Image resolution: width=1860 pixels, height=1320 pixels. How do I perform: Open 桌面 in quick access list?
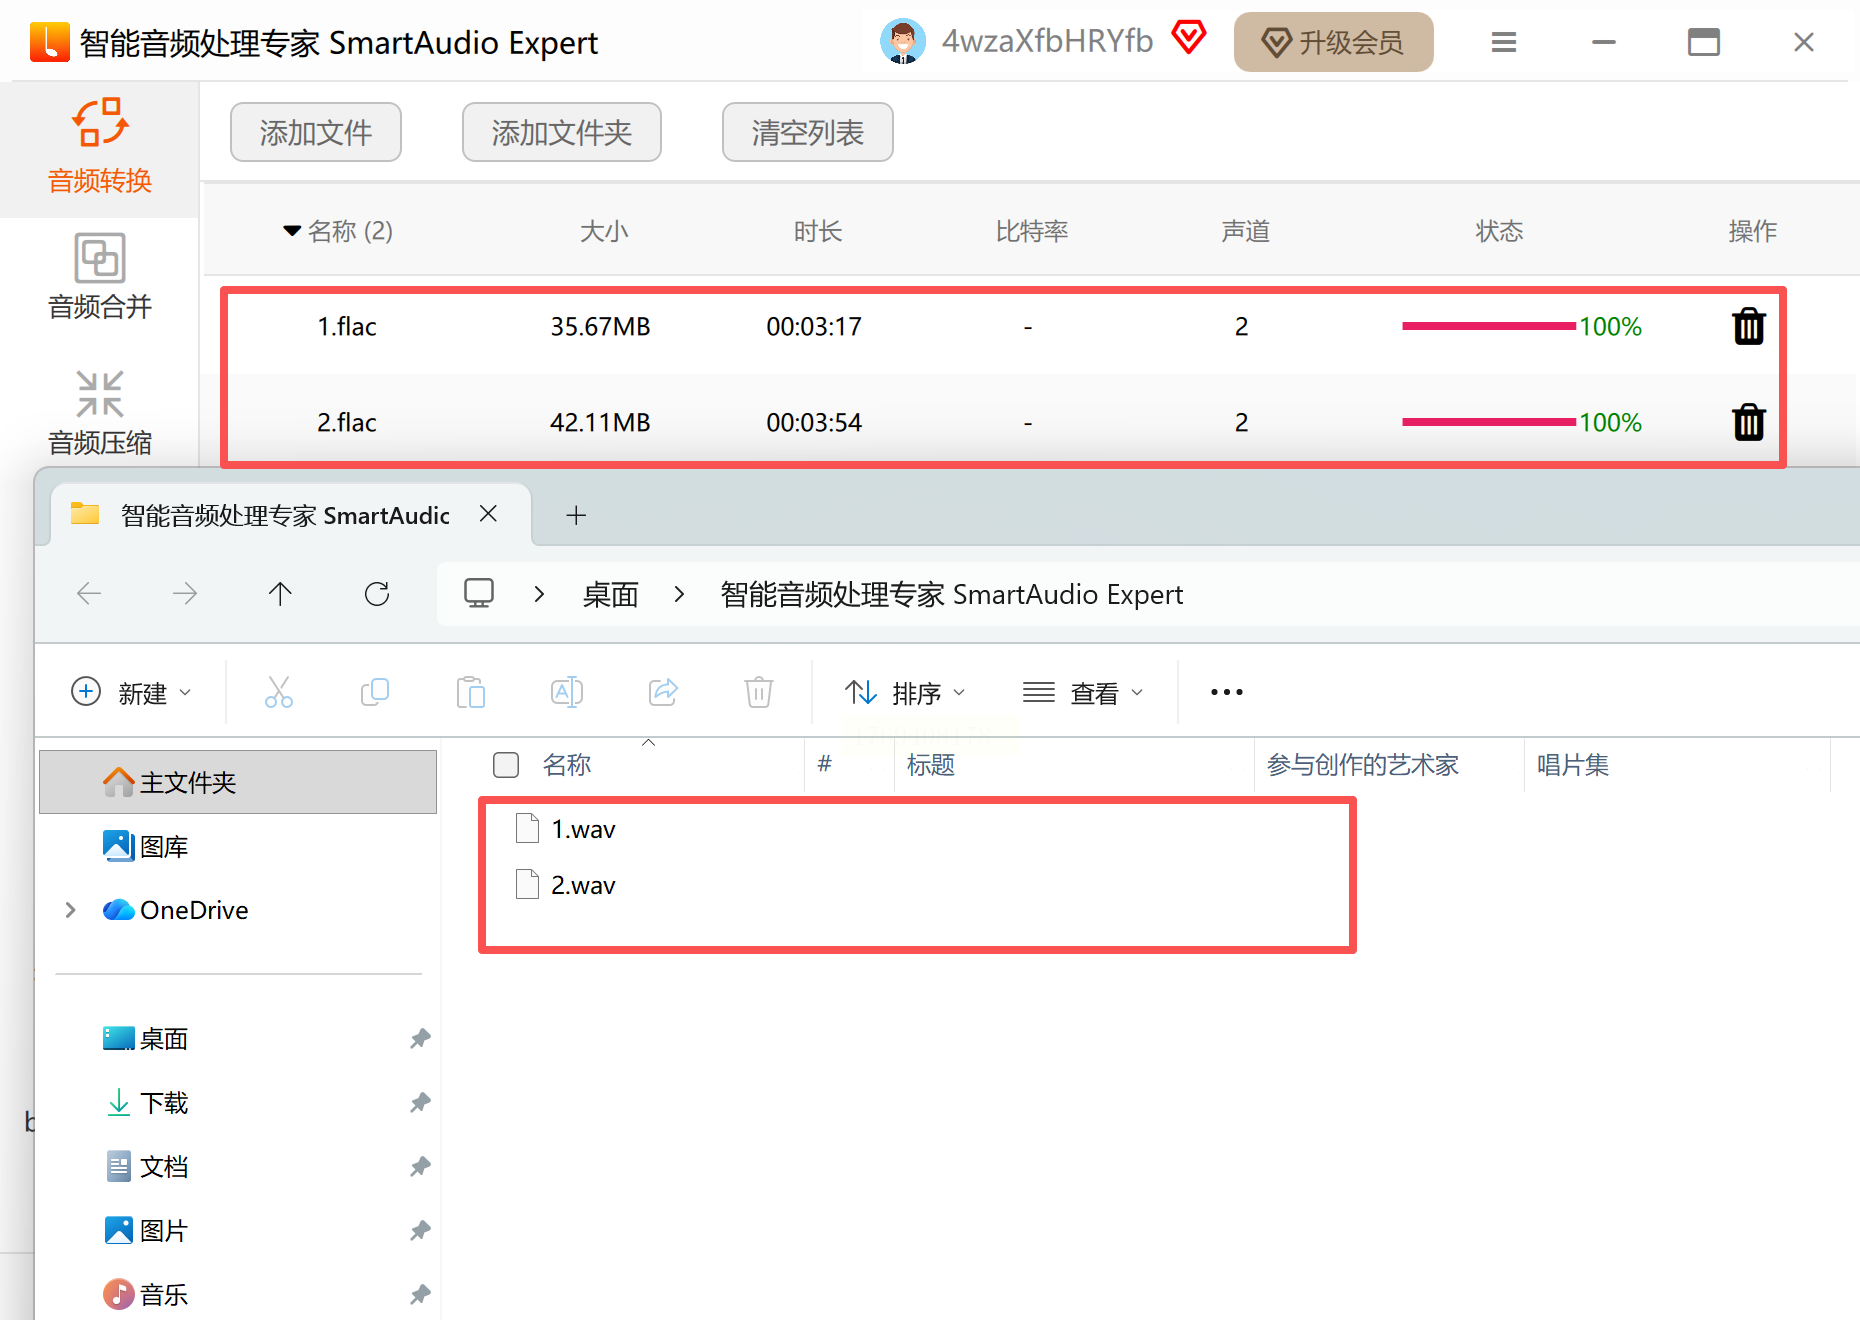[x=146, y=1039]
